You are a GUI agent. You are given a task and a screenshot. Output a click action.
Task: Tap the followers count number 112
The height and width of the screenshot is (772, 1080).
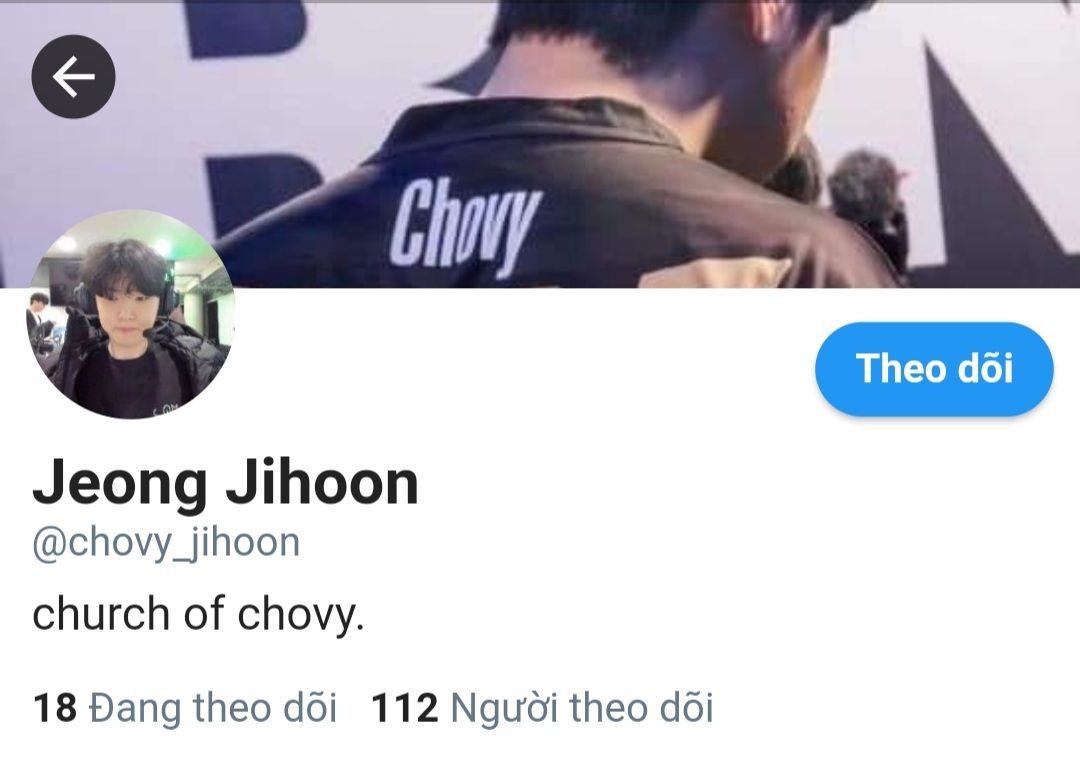[x=404, y=708]
